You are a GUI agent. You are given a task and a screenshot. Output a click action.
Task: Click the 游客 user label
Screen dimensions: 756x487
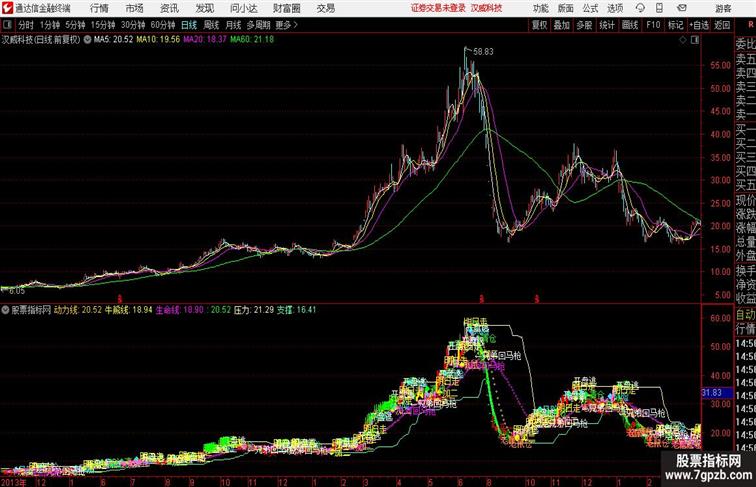[x=723, y=8]
